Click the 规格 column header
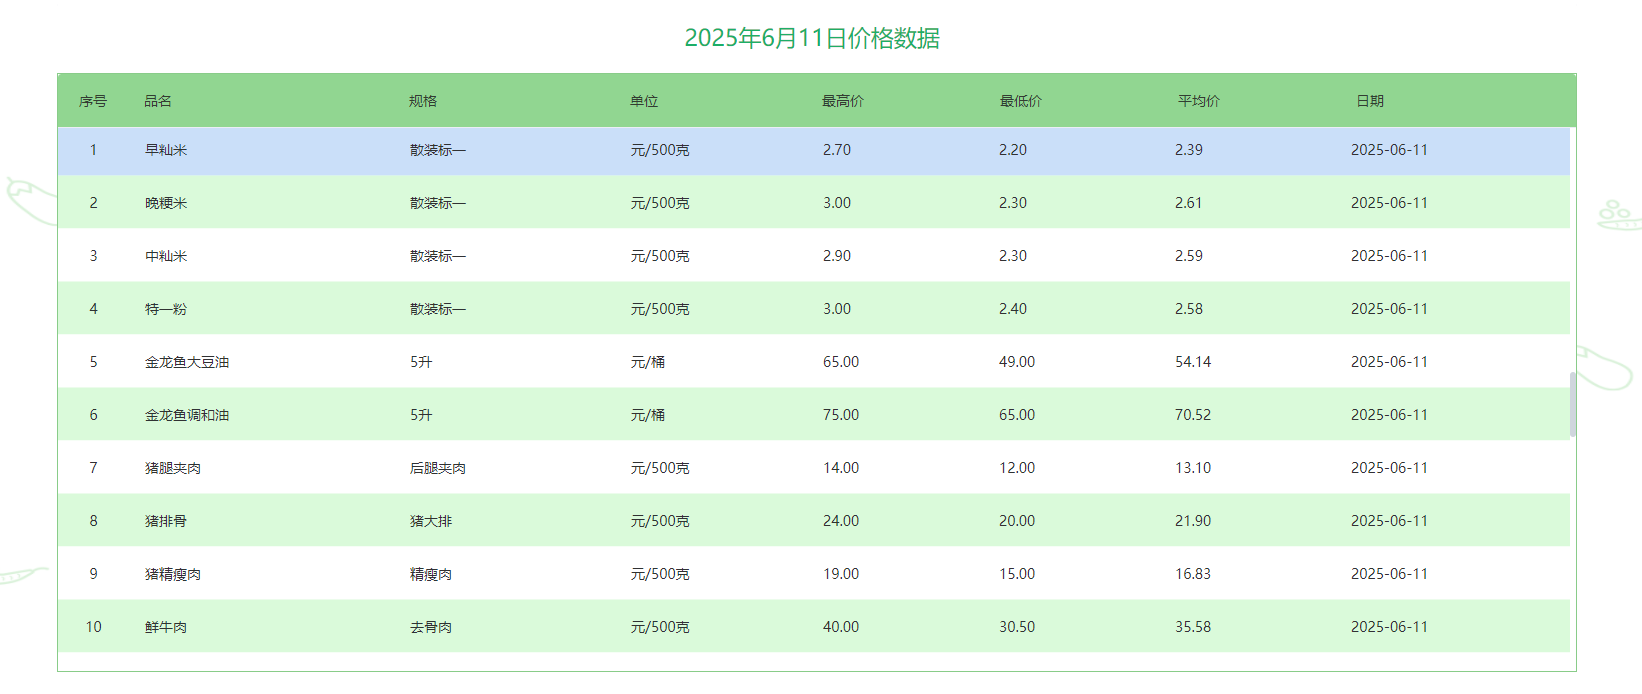Screen dimensions: 1642x694 [x=423, y=101]
